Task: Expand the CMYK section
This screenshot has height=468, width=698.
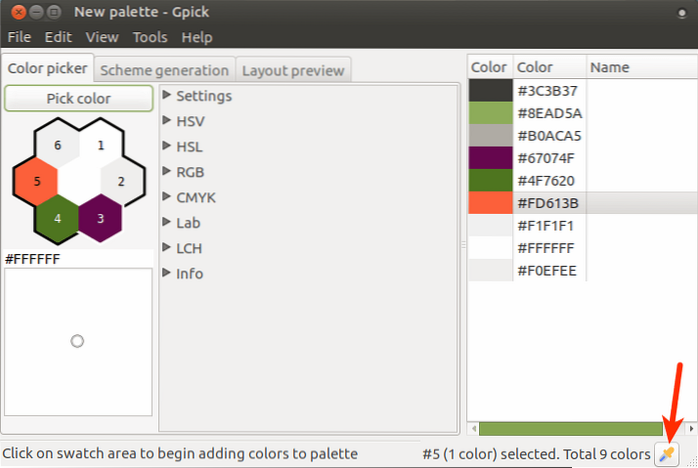Action: [x=195, y=197]
